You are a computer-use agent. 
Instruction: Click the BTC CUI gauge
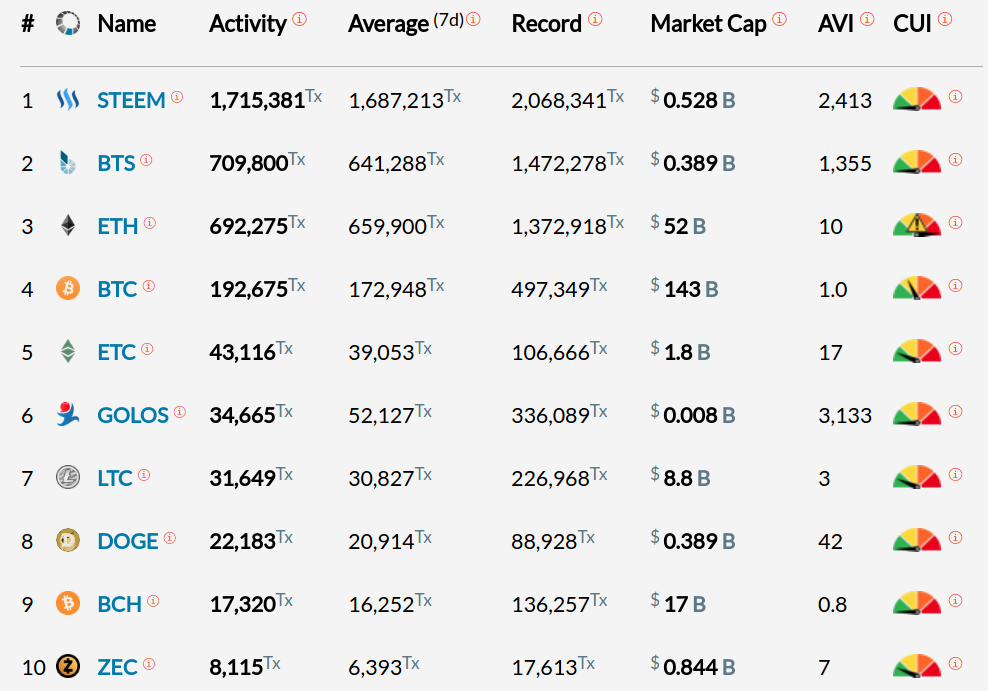point(917,288)
